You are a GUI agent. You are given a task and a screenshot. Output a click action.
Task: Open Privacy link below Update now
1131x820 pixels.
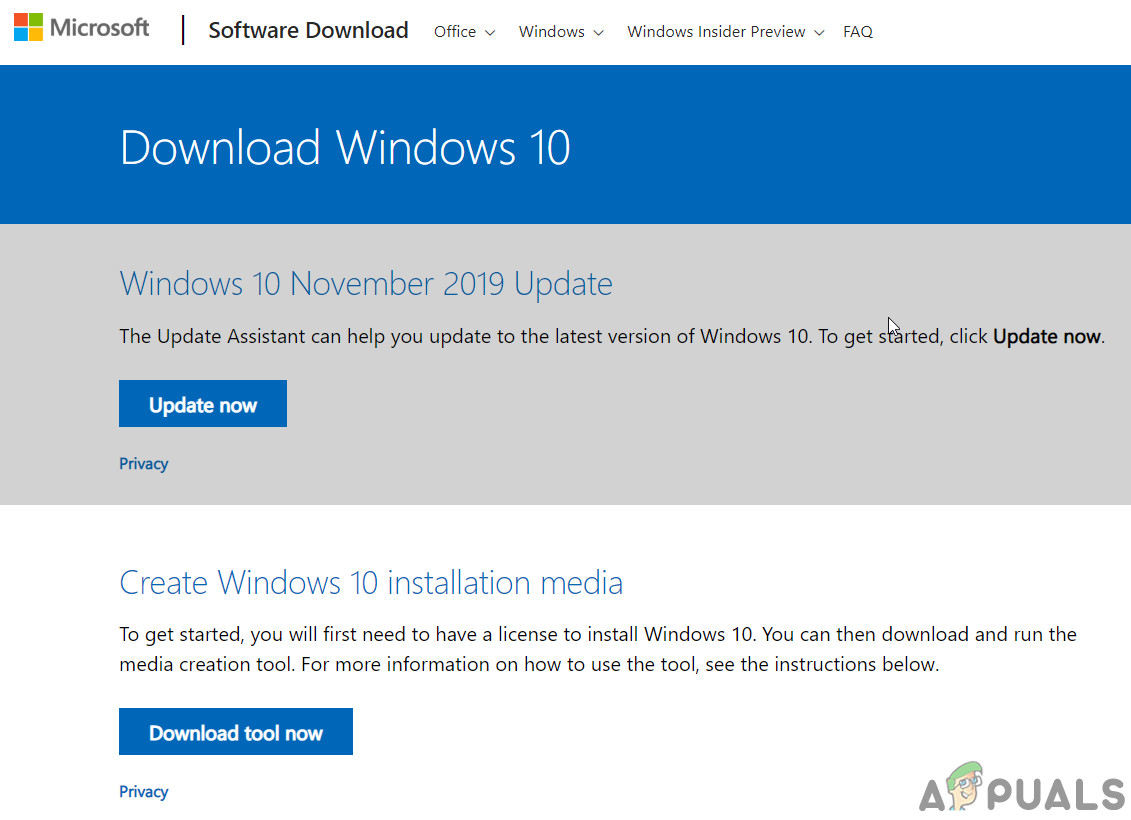click(144, 464)
